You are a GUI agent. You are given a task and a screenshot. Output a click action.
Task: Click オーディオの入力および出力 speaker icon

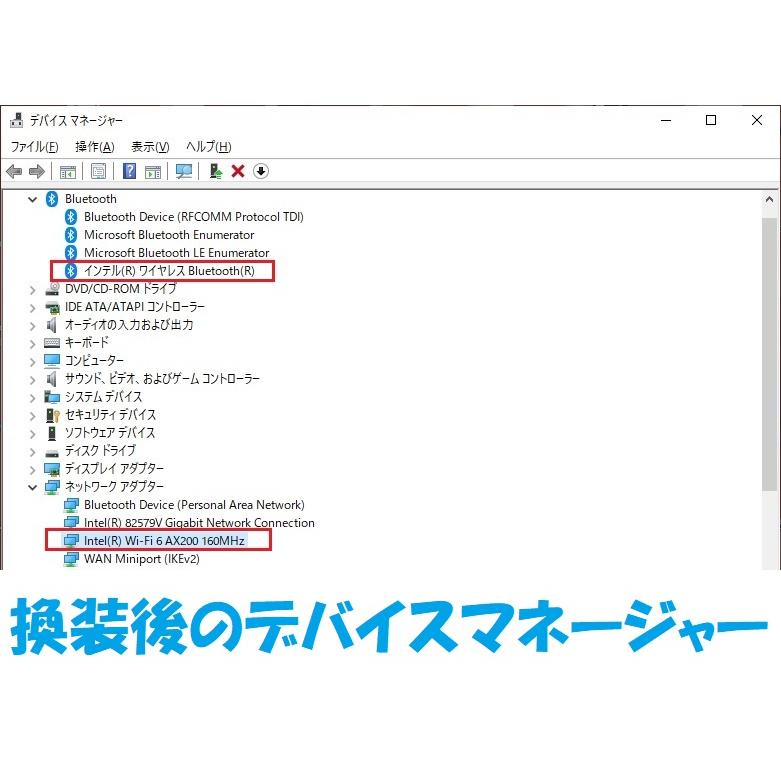(x=51, y=325)
